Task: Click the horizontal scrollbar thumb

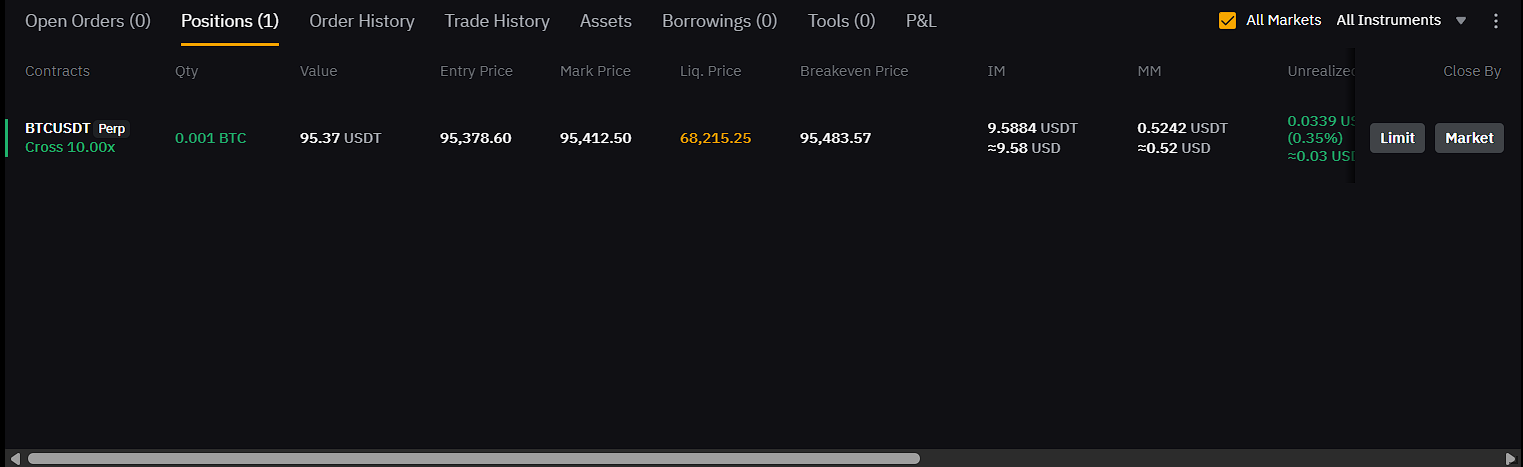Action: (x=473, y=458)
